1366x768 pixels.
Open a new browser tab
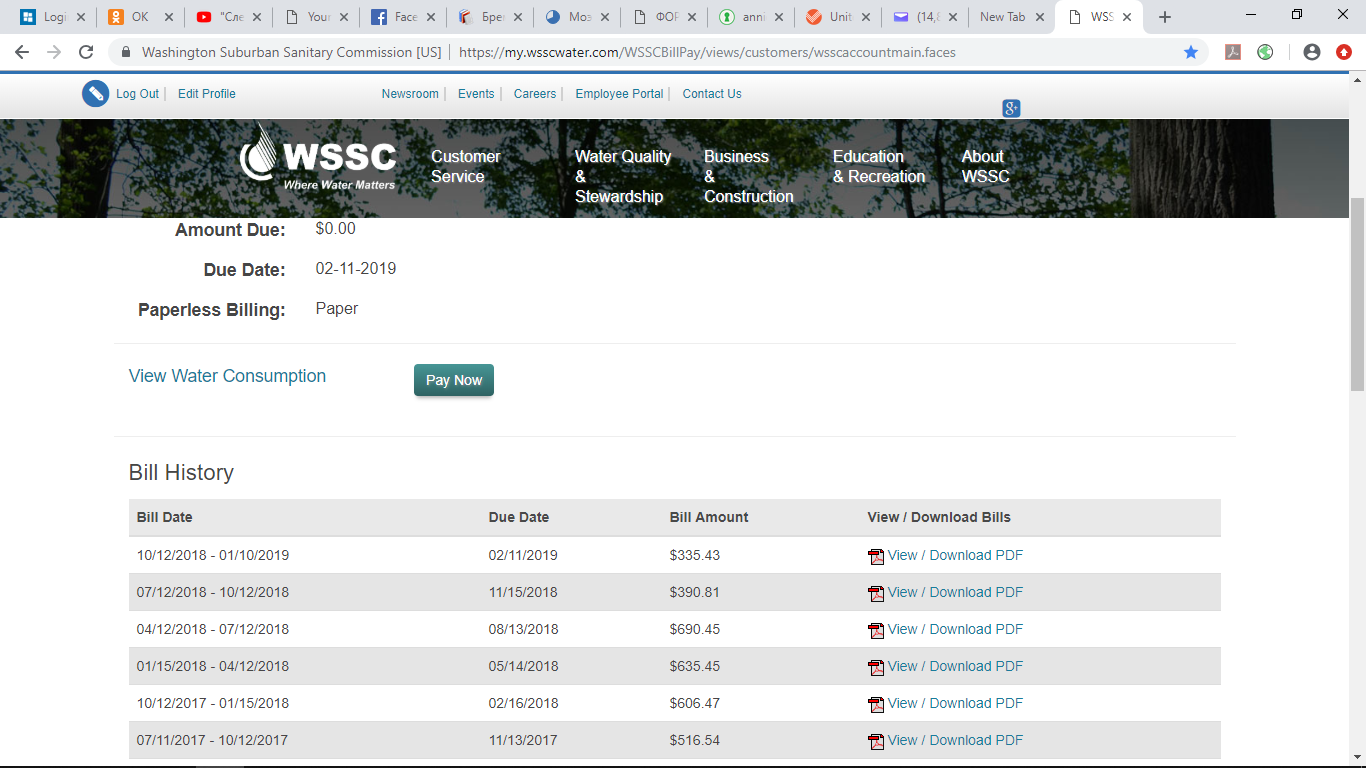(x=1164, y=17)
